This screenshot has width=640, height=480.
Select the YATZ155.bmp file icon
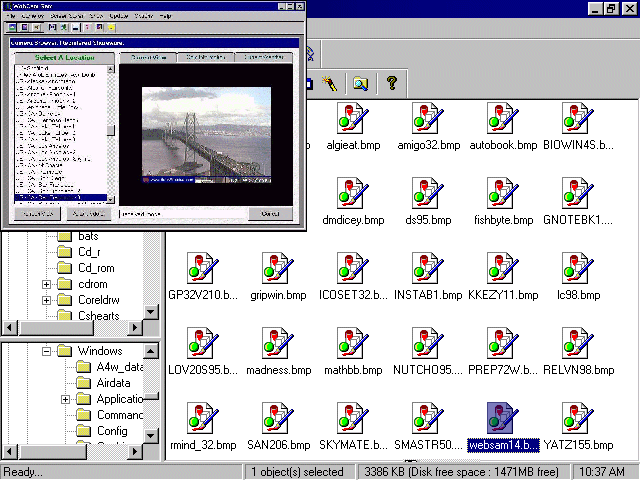point(575,420)
